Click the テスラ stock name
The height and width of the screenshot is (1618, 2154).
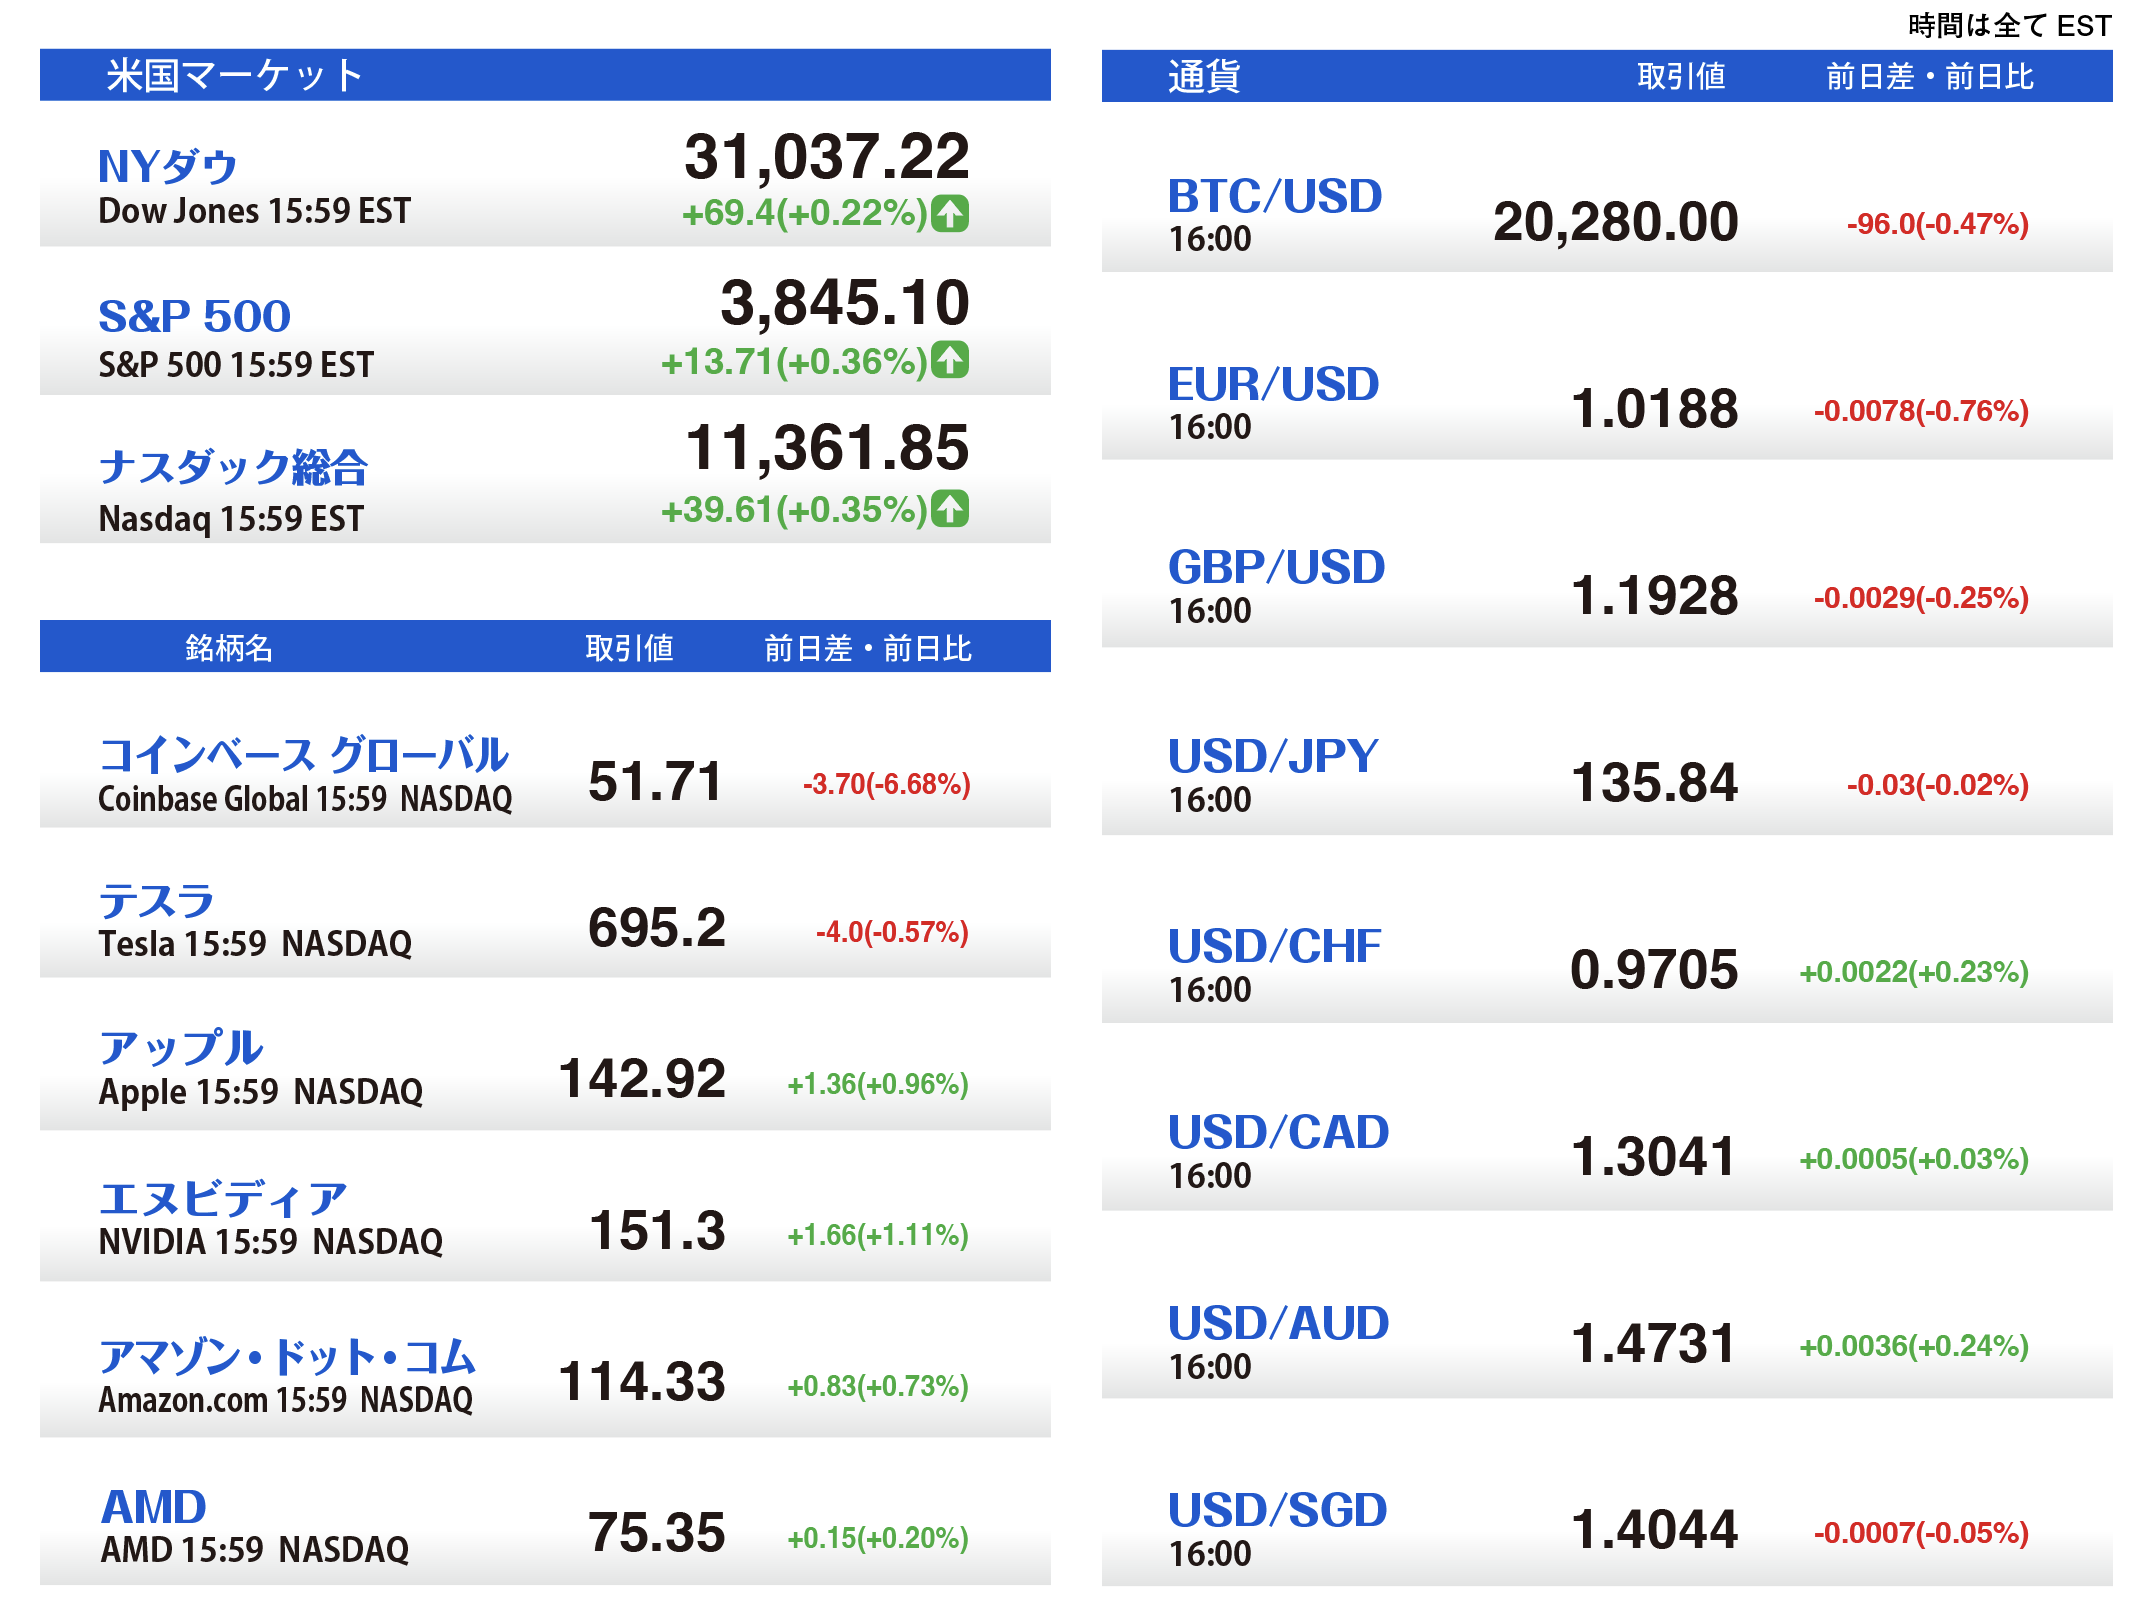tap(157, 901)
